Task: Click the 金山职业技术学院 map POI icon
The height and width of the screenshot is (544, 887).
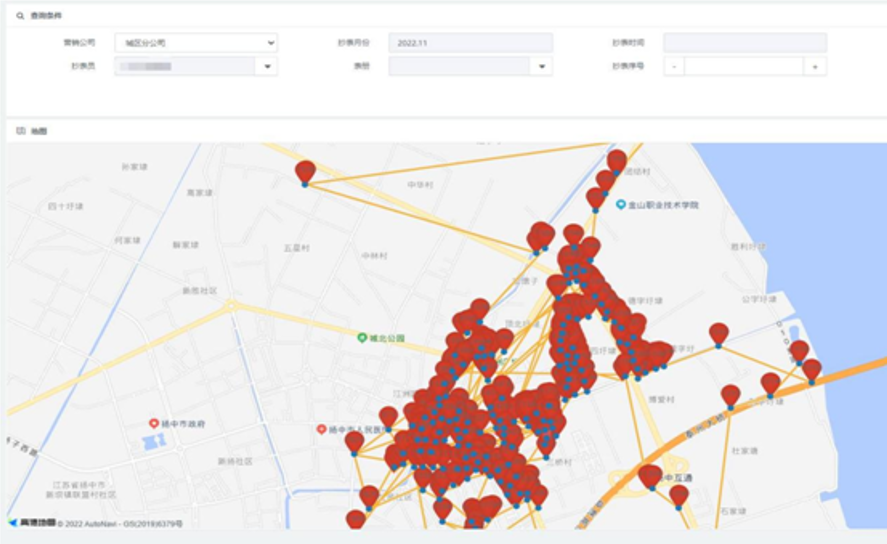Action: (621, 204)
